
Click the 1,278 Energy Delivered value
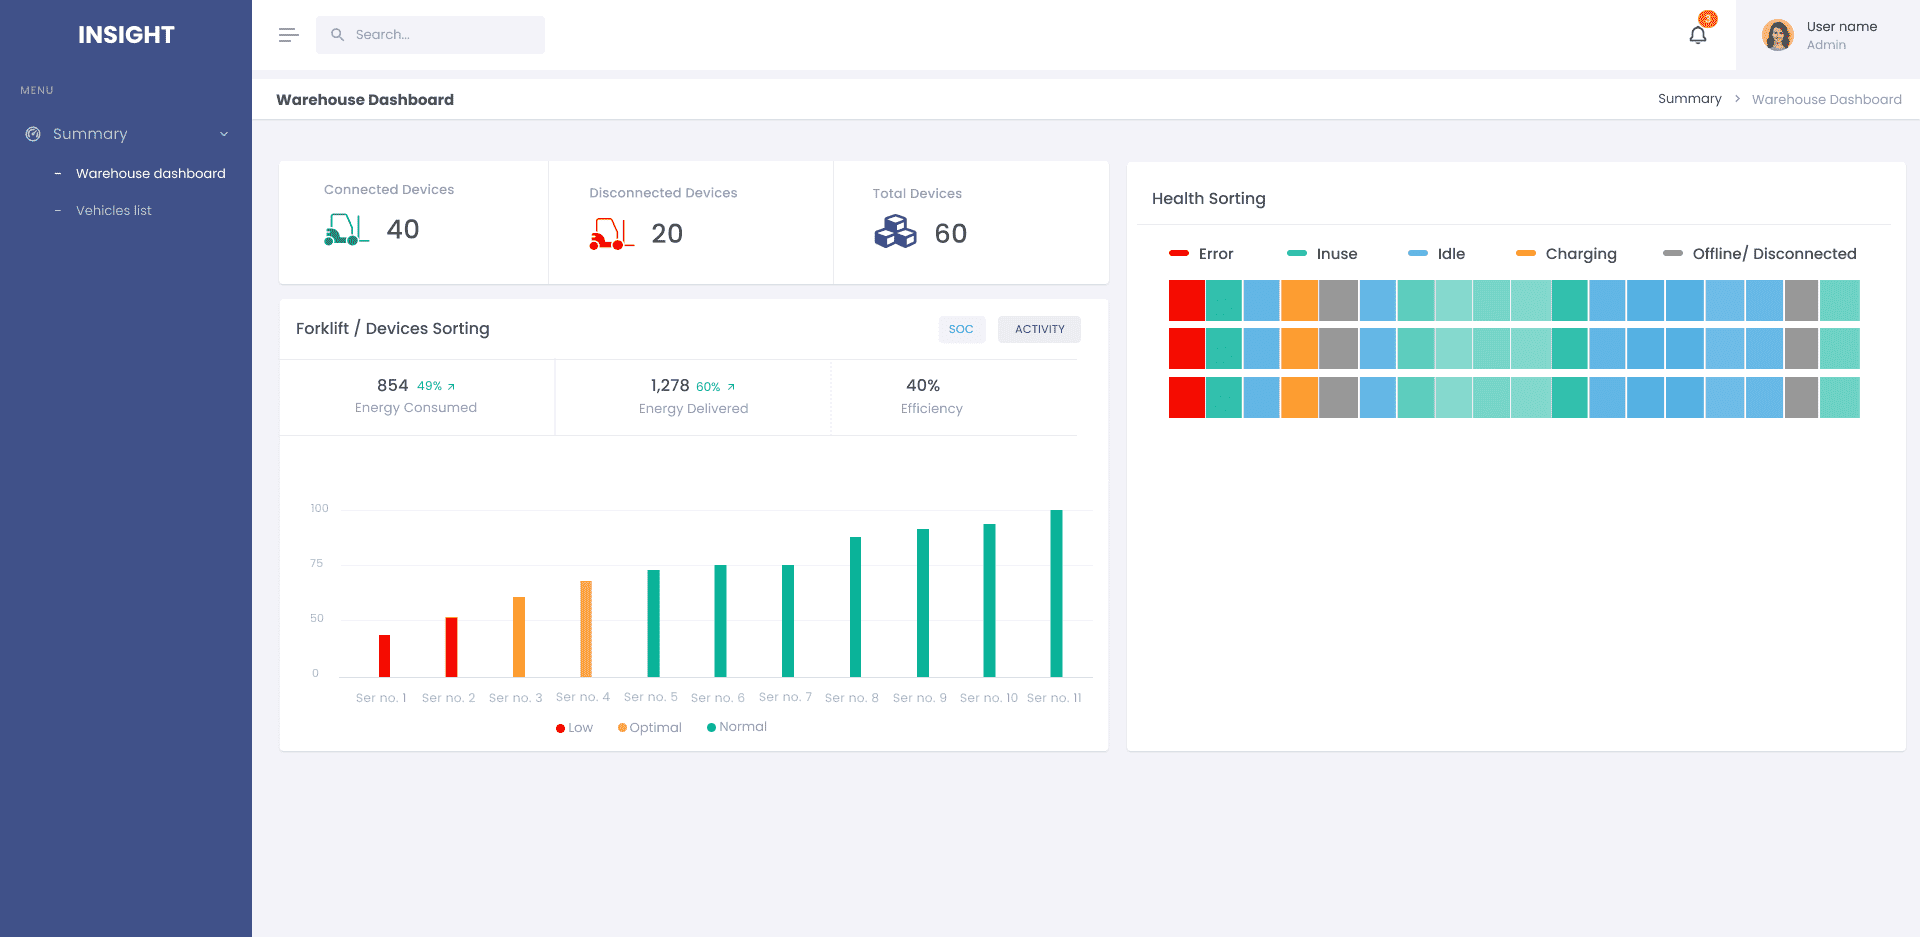[x=670, y=386]
